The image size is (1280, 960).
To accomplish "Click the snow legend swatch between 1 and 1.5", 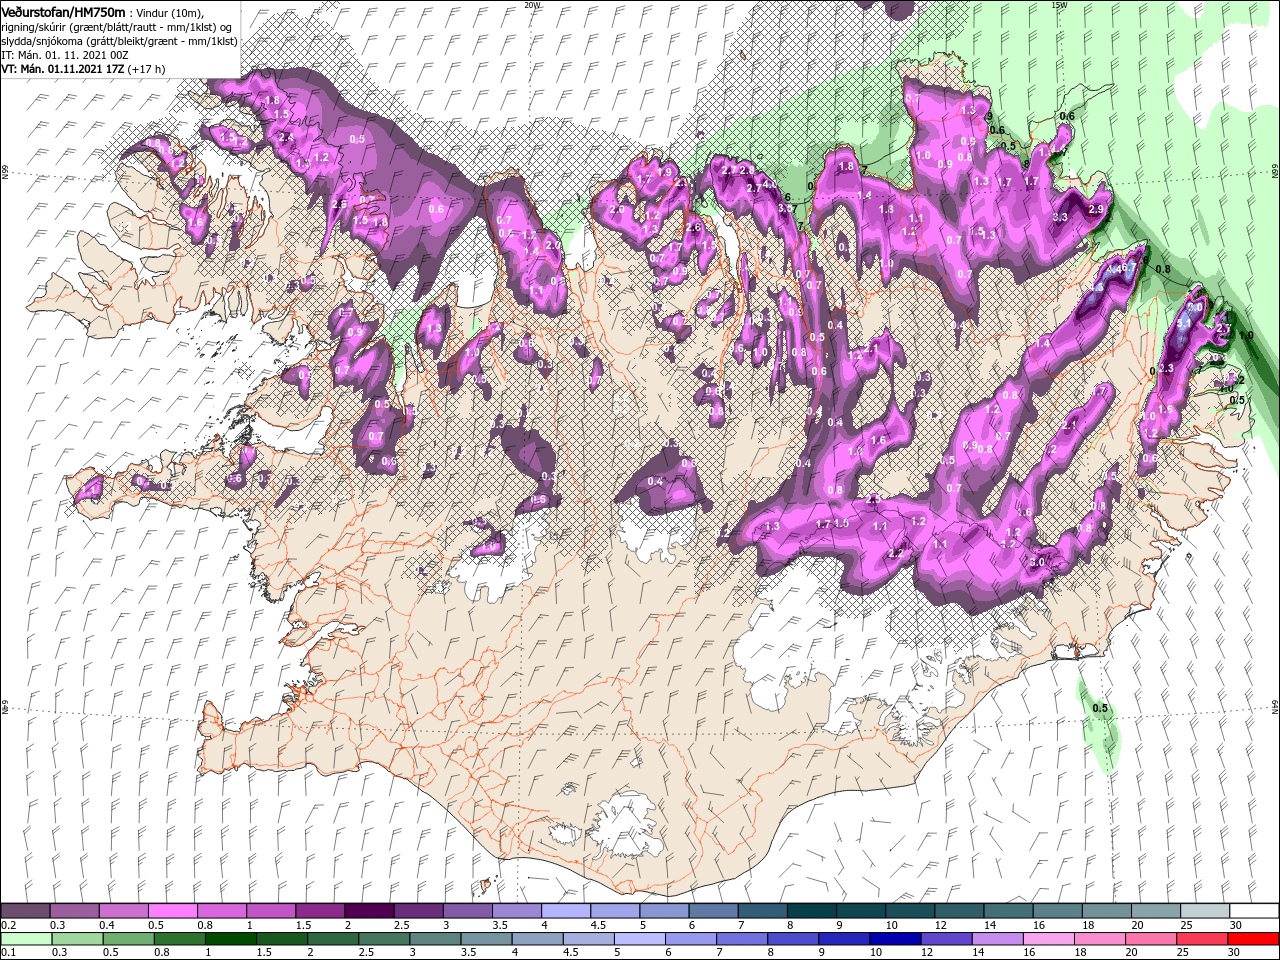I will point(271,911).
